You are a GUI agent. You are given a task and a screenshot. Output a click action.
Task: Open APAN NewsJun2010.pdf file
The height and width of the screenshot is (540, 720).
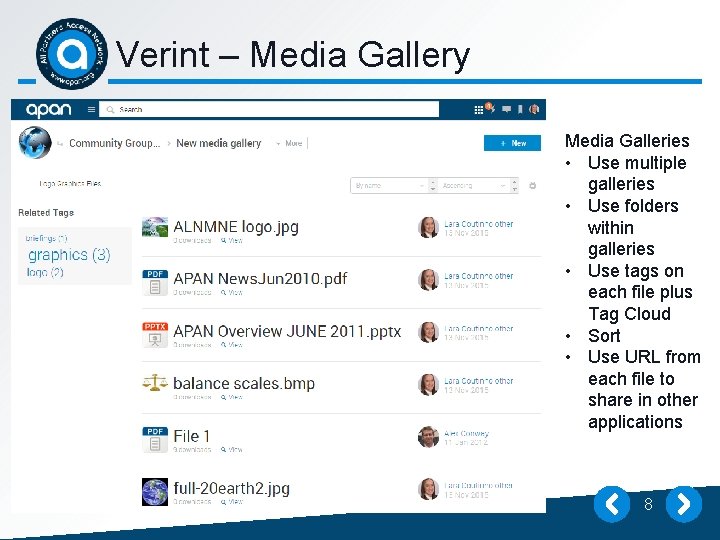pos(260,278)
